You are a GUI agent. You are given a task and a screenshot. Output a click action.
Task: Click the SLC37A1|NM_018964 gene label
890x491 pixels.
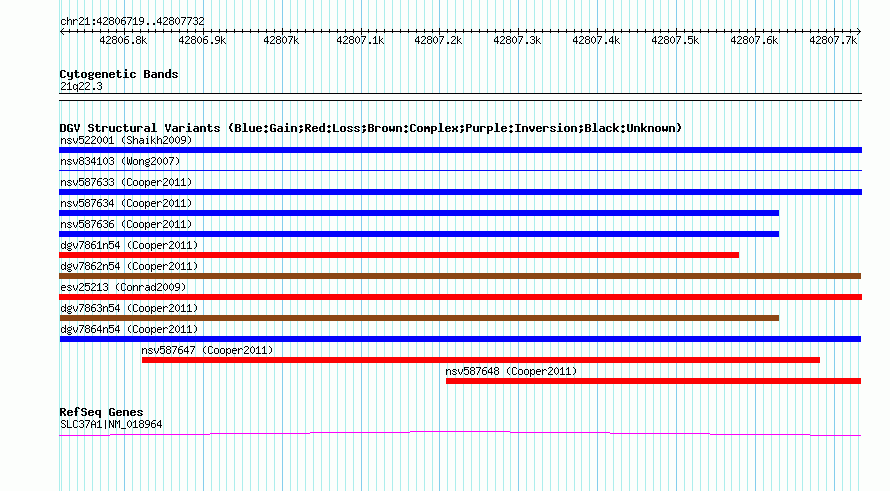click(x=111, y=424)
